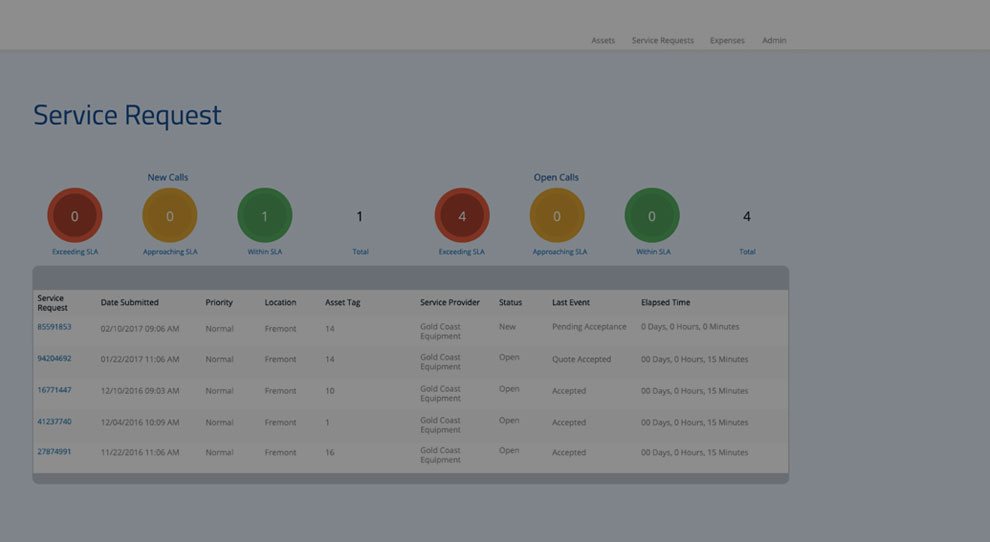
Task: Open service request 85591853
Action: 54,327
